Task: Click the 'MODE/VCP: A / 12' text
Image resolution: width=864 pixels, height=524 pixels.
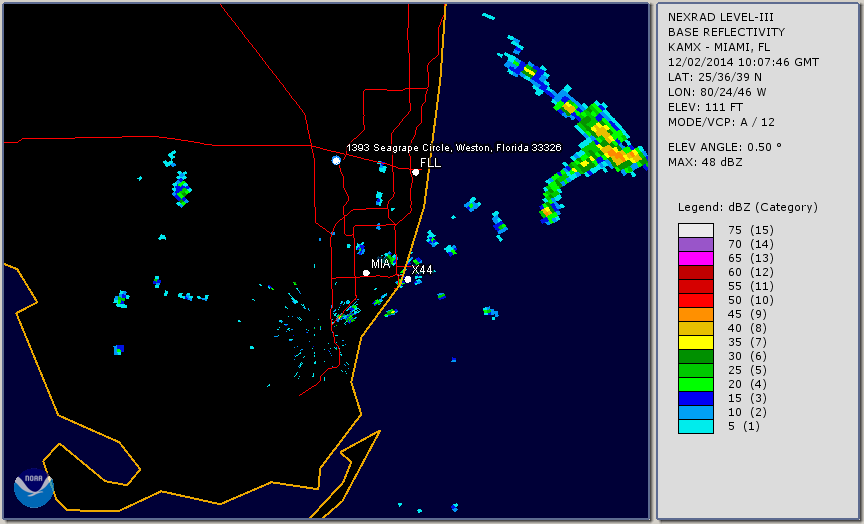Action: pos(721,122)
